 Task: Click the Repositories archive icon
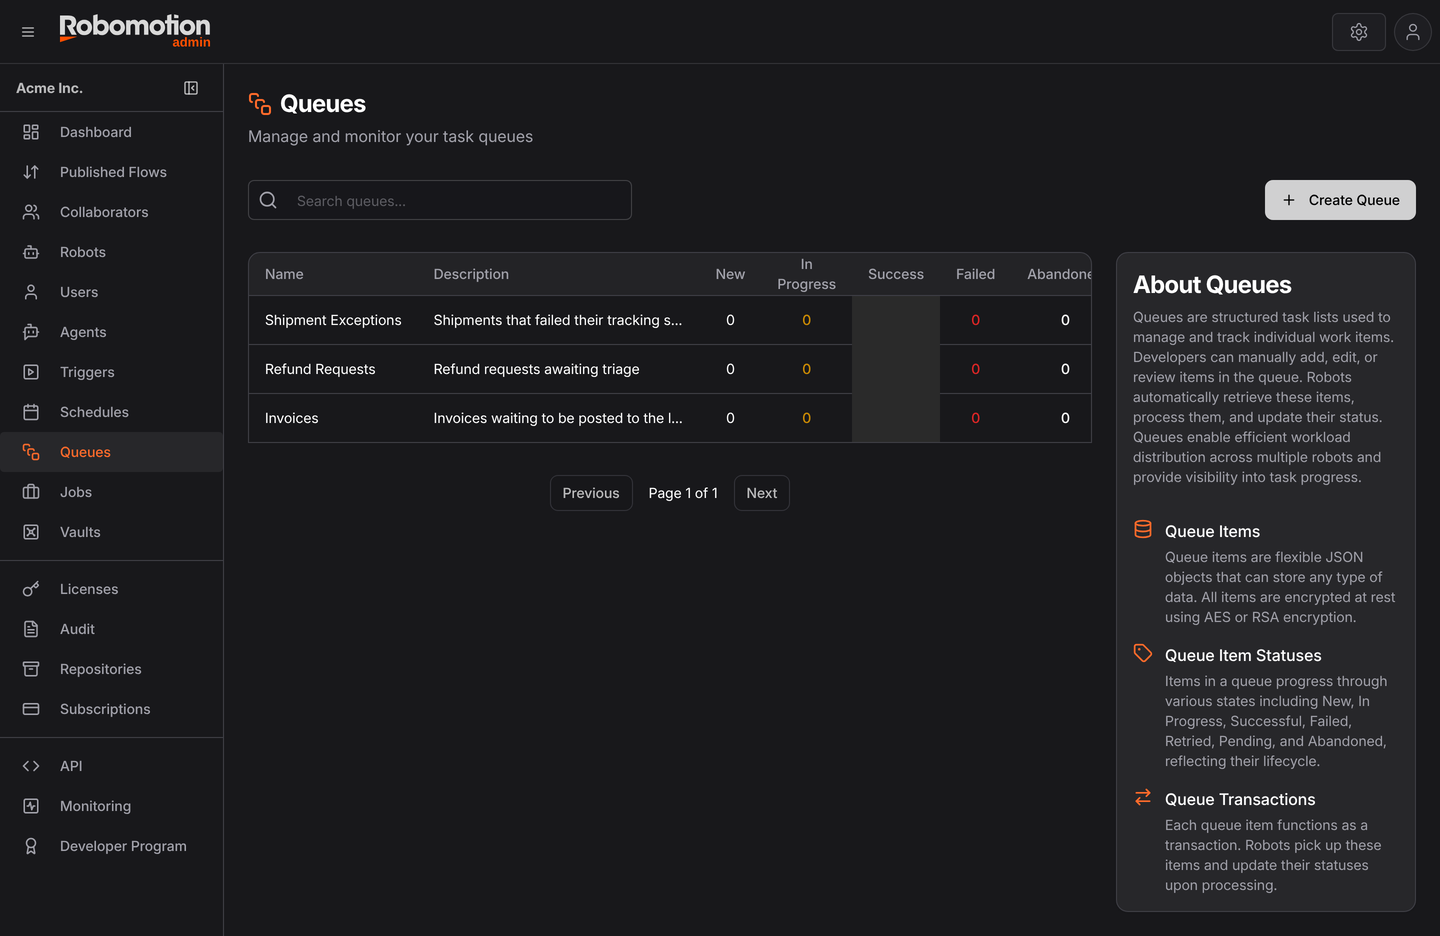pyautogui.click(x=31, y=669)
